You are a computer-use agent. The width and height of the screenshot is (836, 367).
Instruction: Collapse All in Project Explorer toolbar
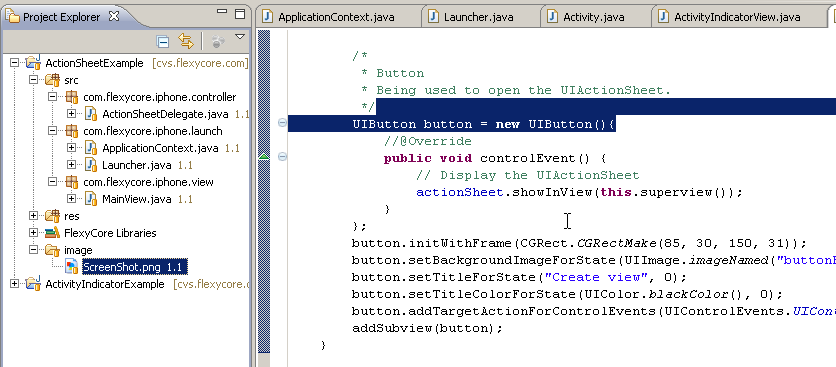(163, 41)
